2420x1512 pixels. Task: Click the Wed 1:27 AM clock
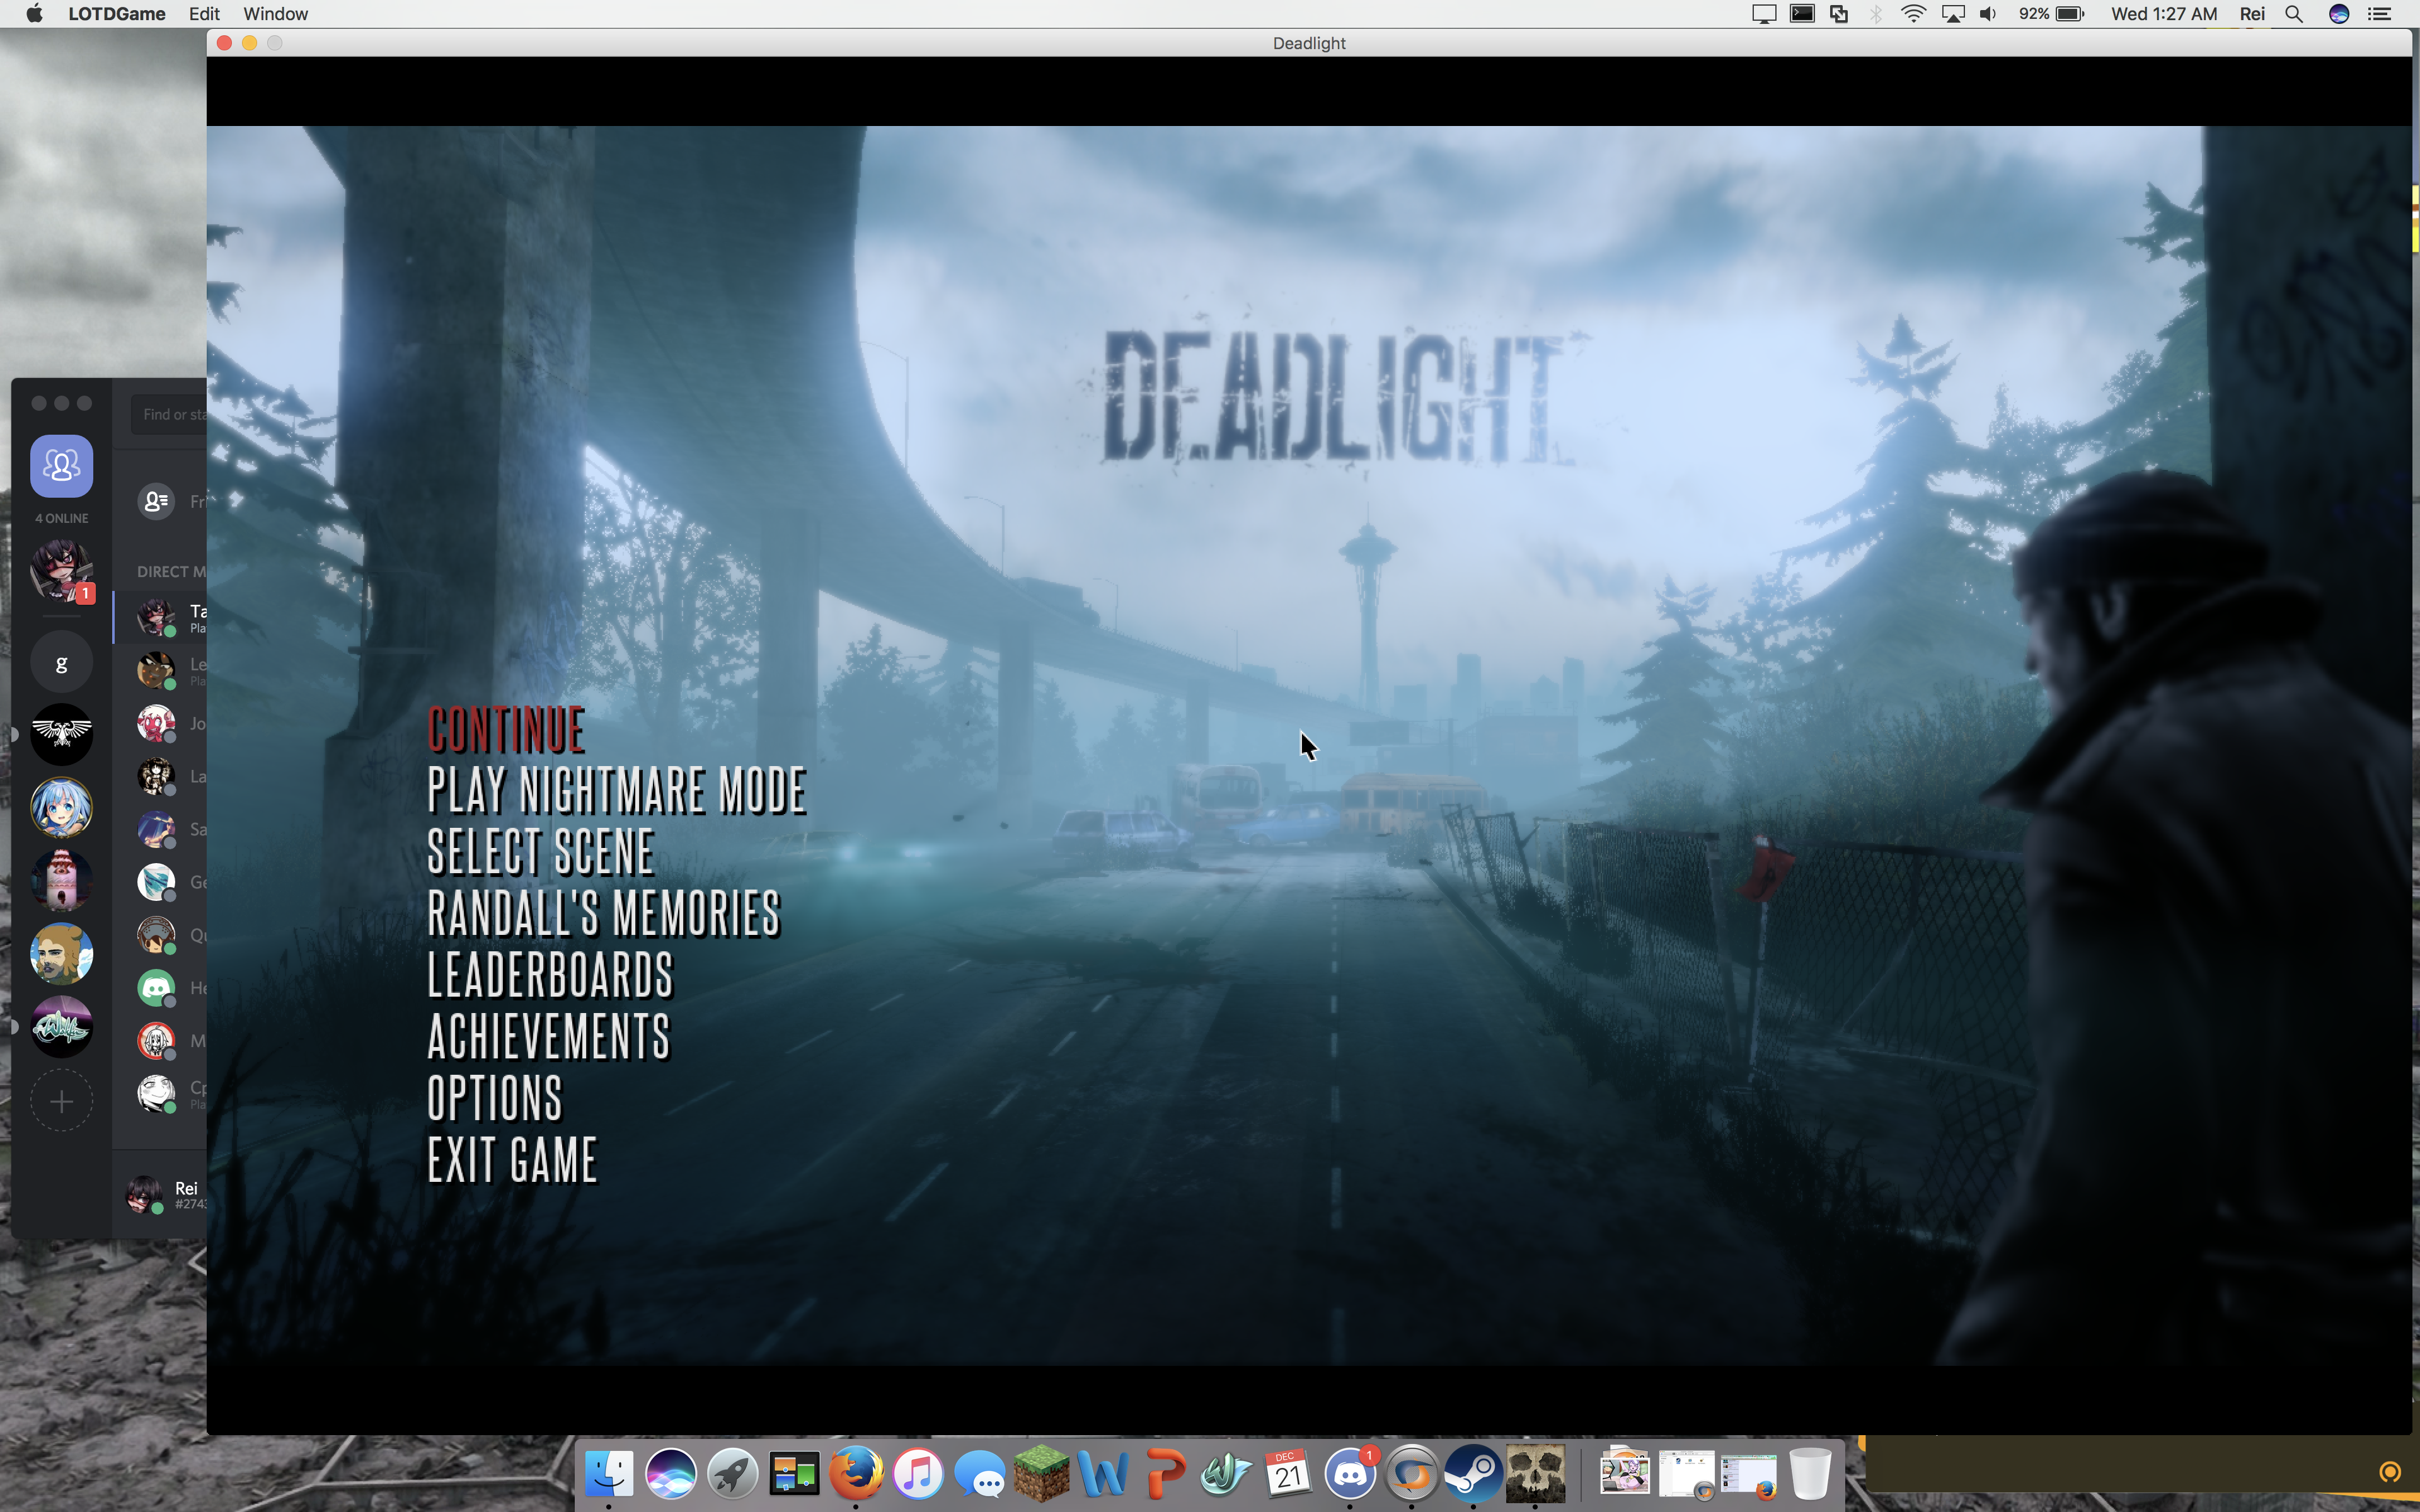tap(2164, 14)
